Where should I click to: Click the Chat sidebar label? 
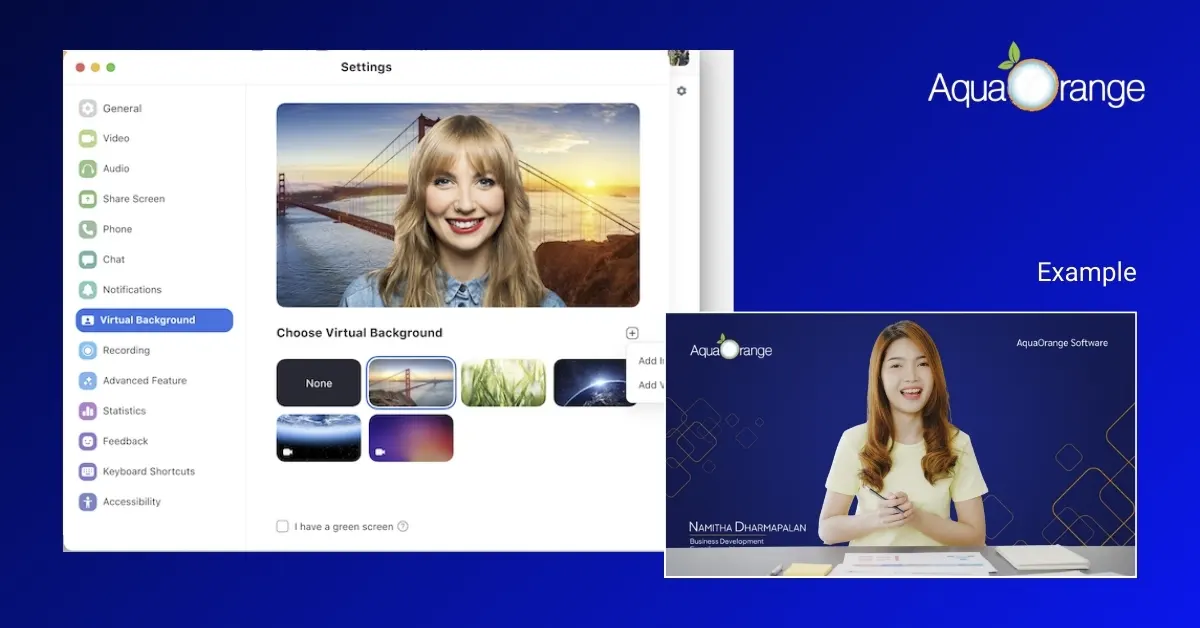(114, 260)
